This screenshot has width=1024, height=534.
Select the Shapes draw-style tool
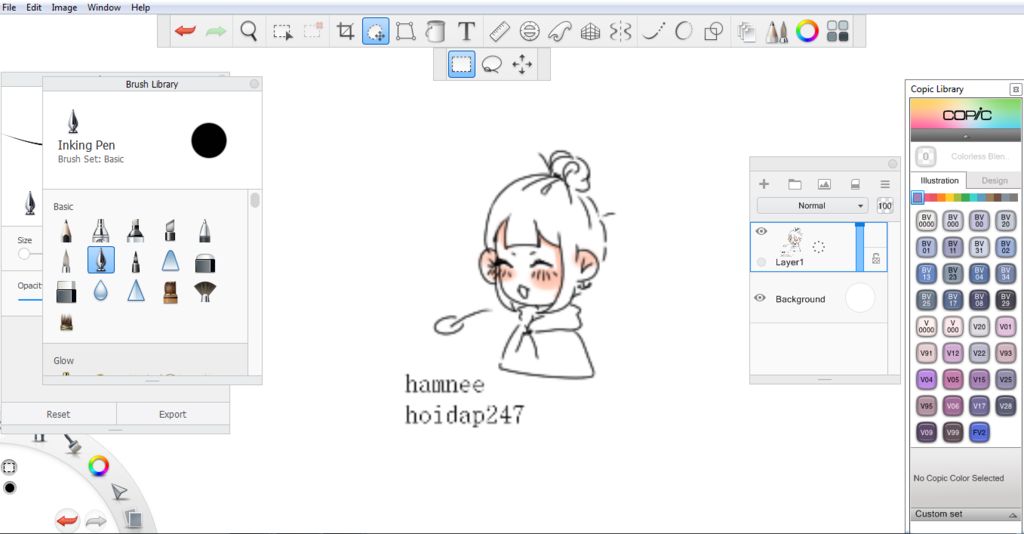(714, 31)
